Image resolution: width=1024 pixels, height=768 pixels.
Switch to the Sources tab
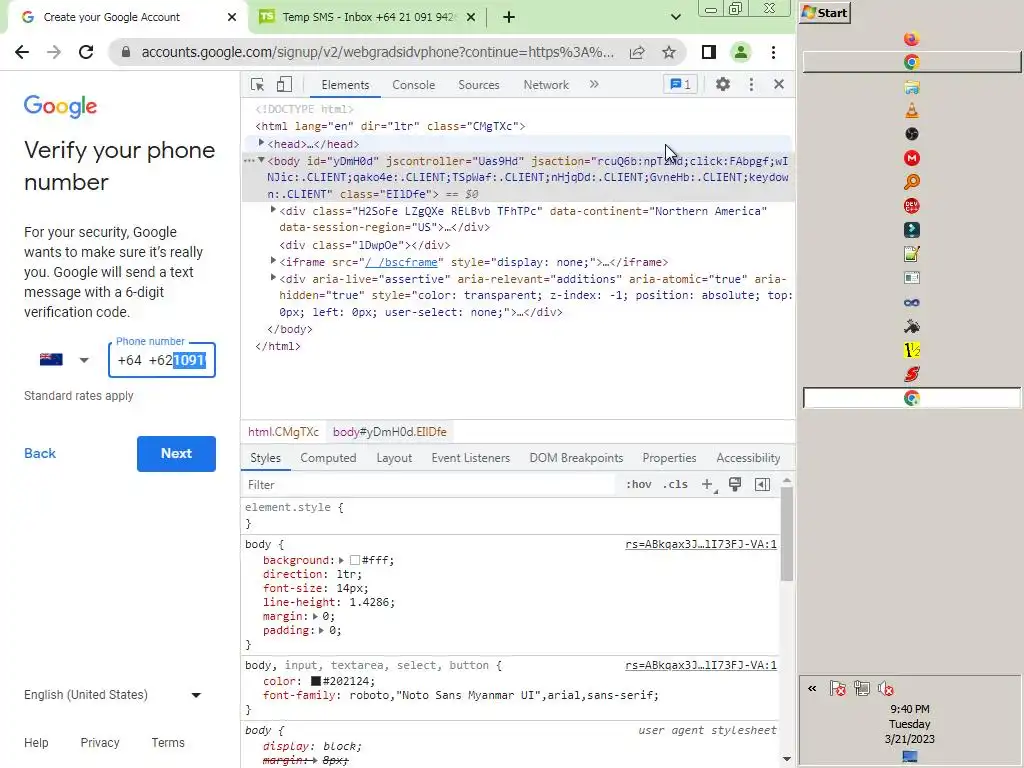click(479, 85)
